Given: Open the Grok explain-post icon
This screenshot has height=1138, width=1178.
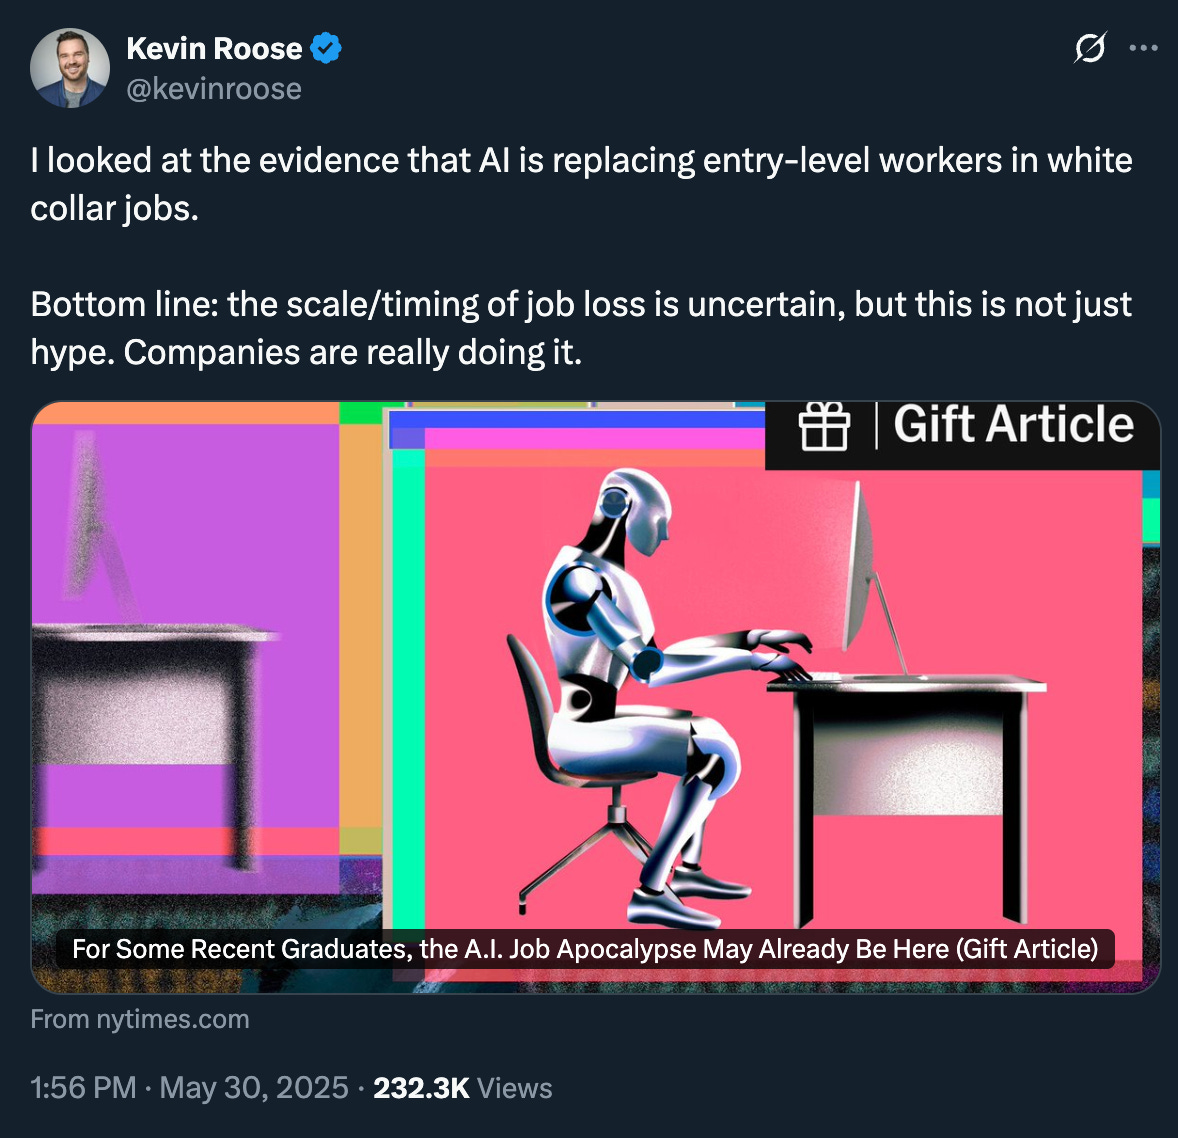Looking at the screenshot, I should tap(1089, 48).
